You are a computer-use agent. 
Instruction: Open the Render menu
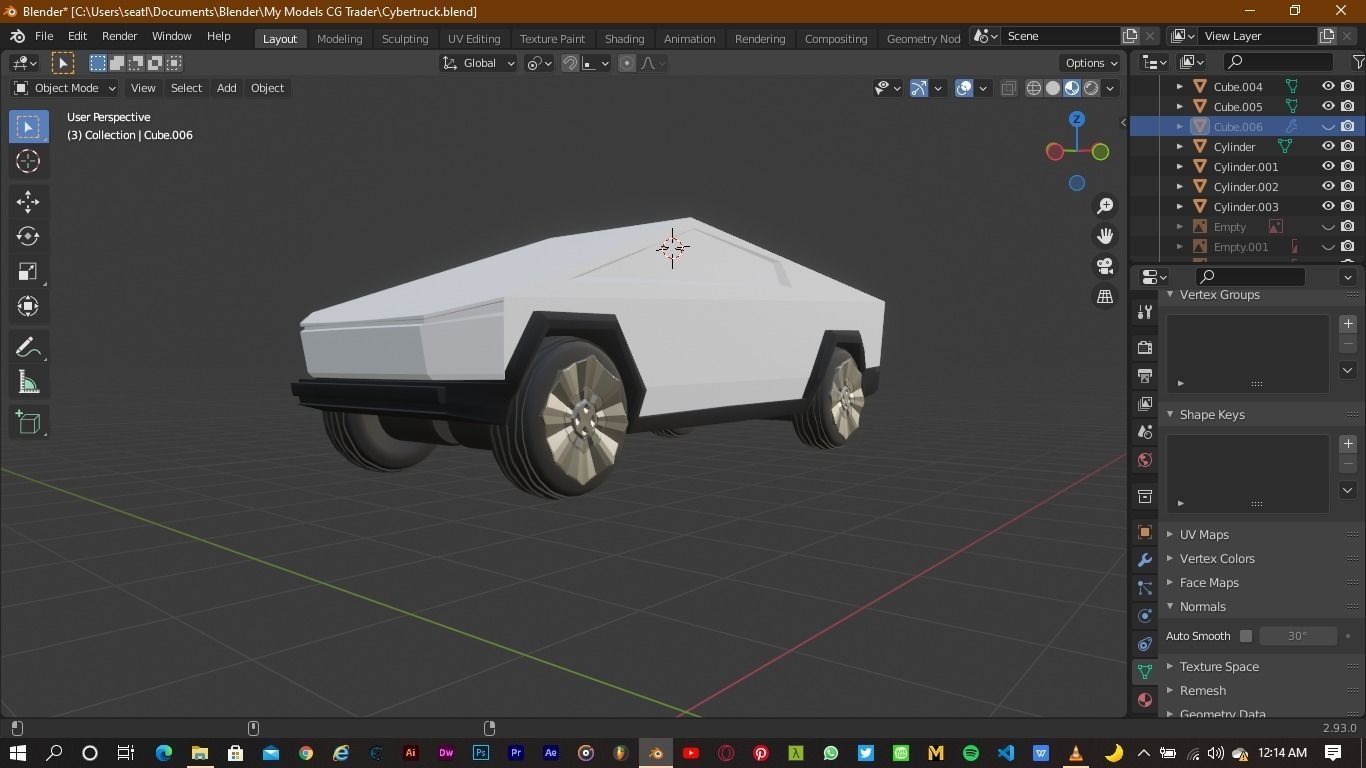(x=119, y=36)
